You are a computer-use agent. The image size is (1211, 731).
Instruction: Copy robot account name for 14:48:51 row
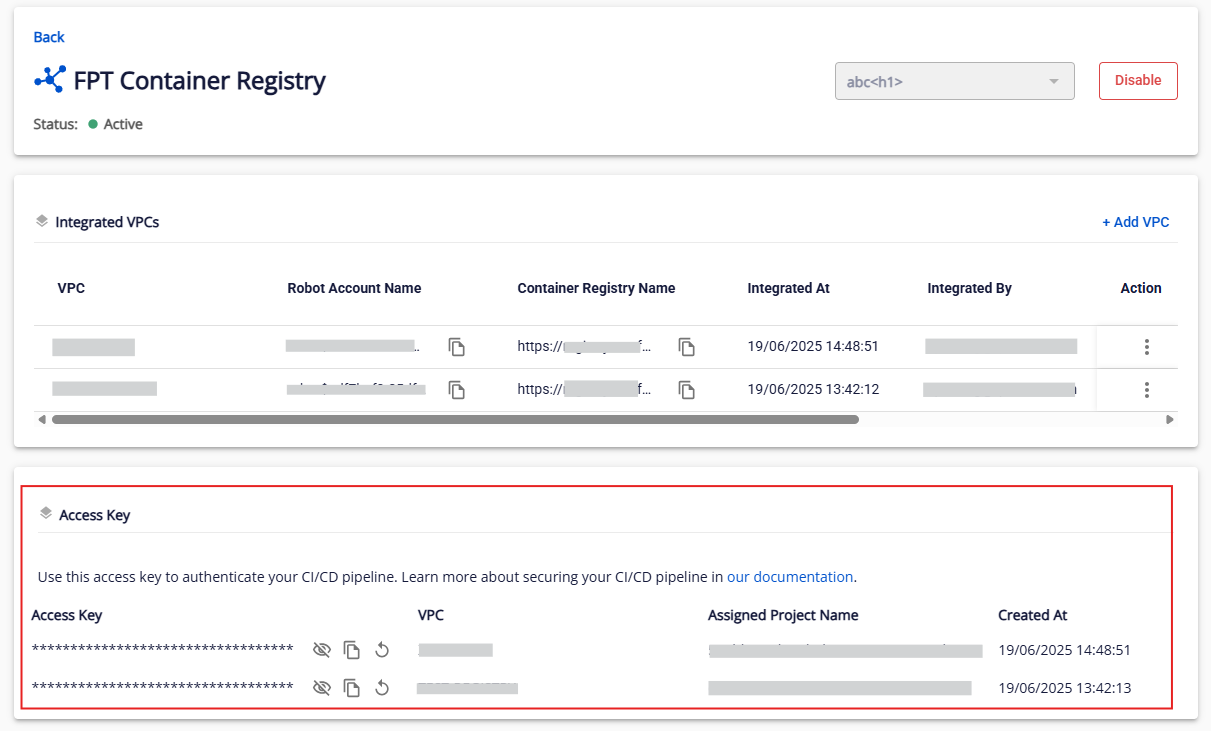457,347
